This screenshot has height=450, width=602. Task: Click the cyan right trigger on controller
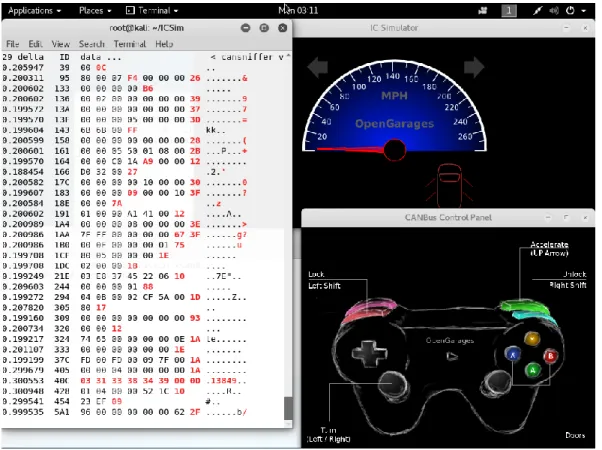point(534,318)
